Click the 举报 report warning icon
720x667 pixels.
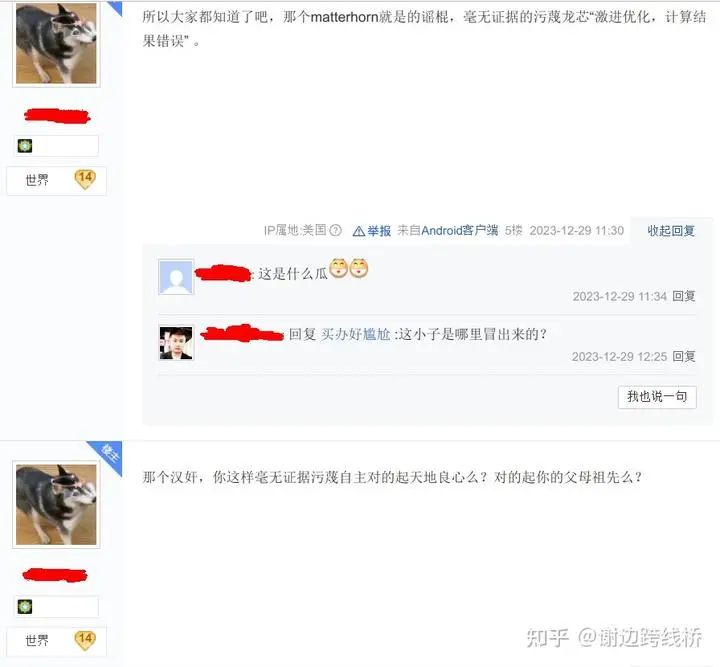359,231
